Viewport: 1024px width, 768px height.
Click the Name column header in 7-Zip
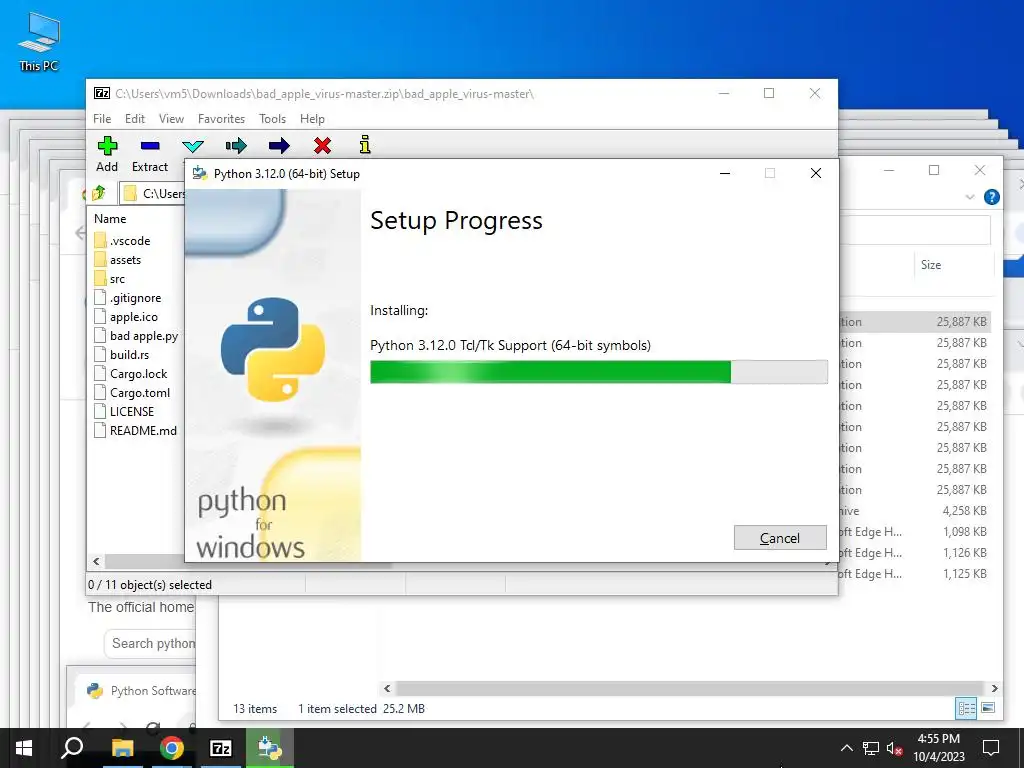pos(110,219)
